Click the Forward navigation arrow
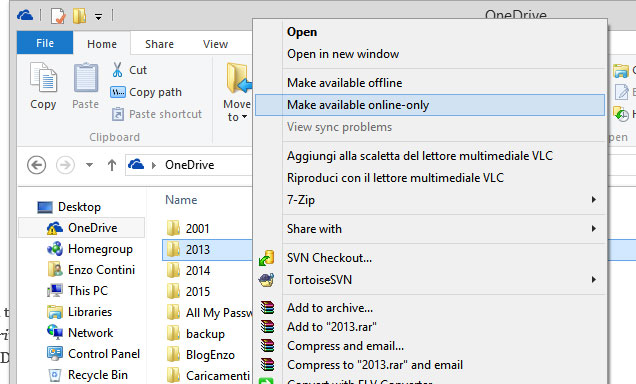Viewport: 636px width, 384px height. 65,165
